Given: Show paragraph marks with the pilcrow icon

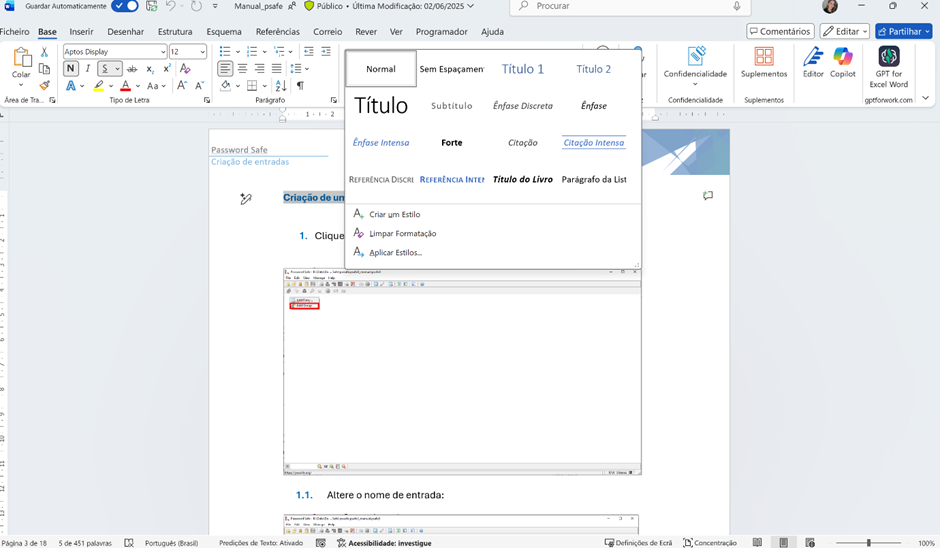Looking at the screenshot, I should pyautogui.click(x=300, y=86).
